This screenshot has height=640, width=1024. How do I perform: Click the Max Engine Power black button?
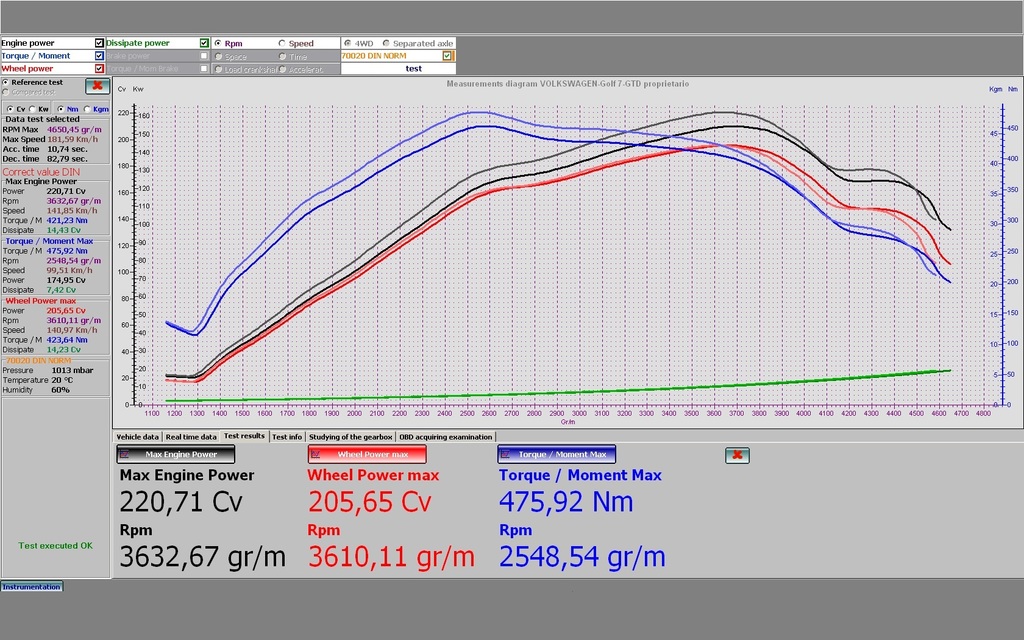[x=176, y=454]
